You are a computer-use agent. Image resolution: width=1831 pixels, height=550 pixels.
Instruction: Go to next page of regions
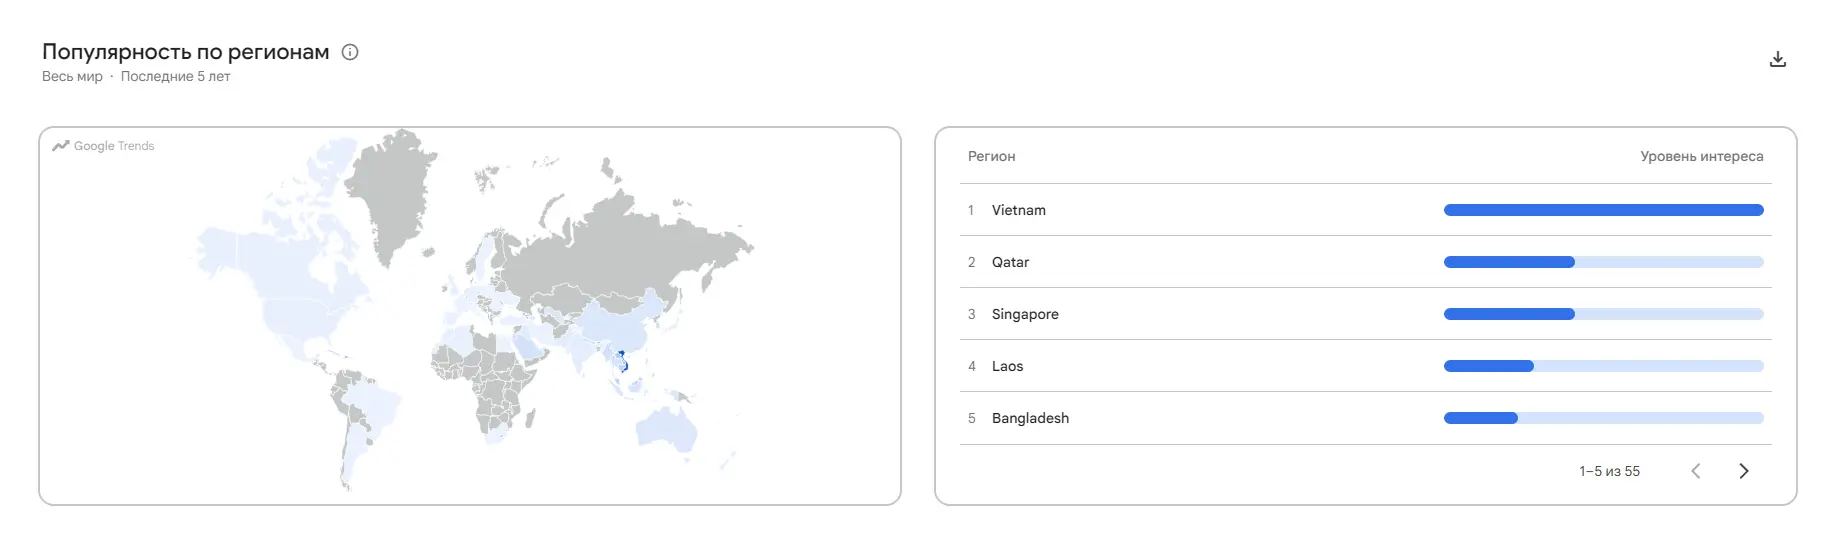(1743, 471)
